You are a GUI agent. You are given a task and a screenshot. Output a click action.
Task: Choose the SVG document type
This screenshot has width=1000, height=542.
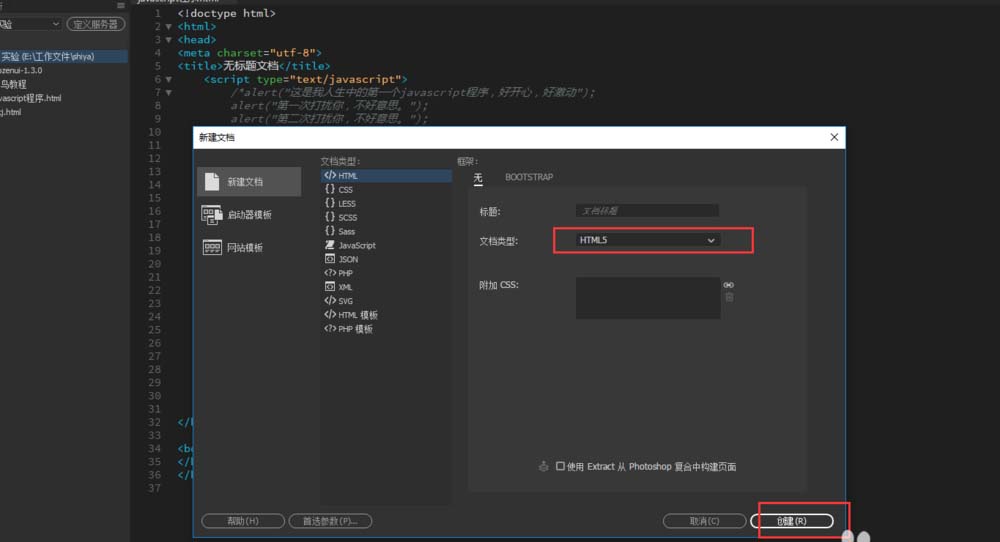coord(345,301)
